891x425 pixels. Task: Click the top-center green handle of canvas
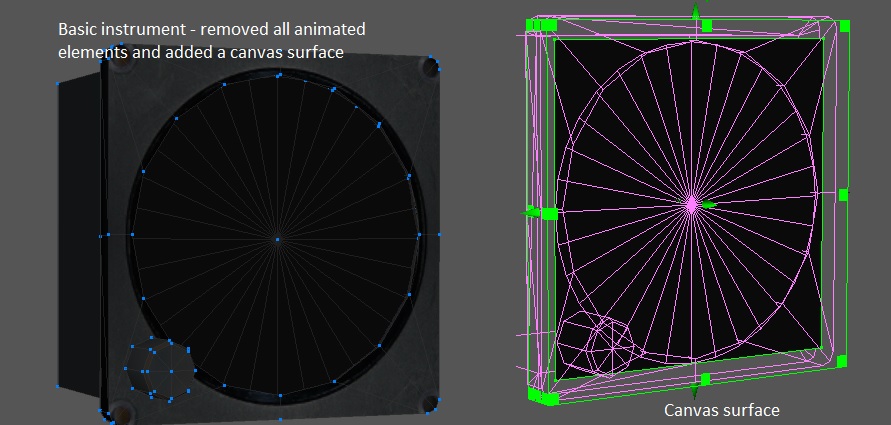tap(706, 24)
